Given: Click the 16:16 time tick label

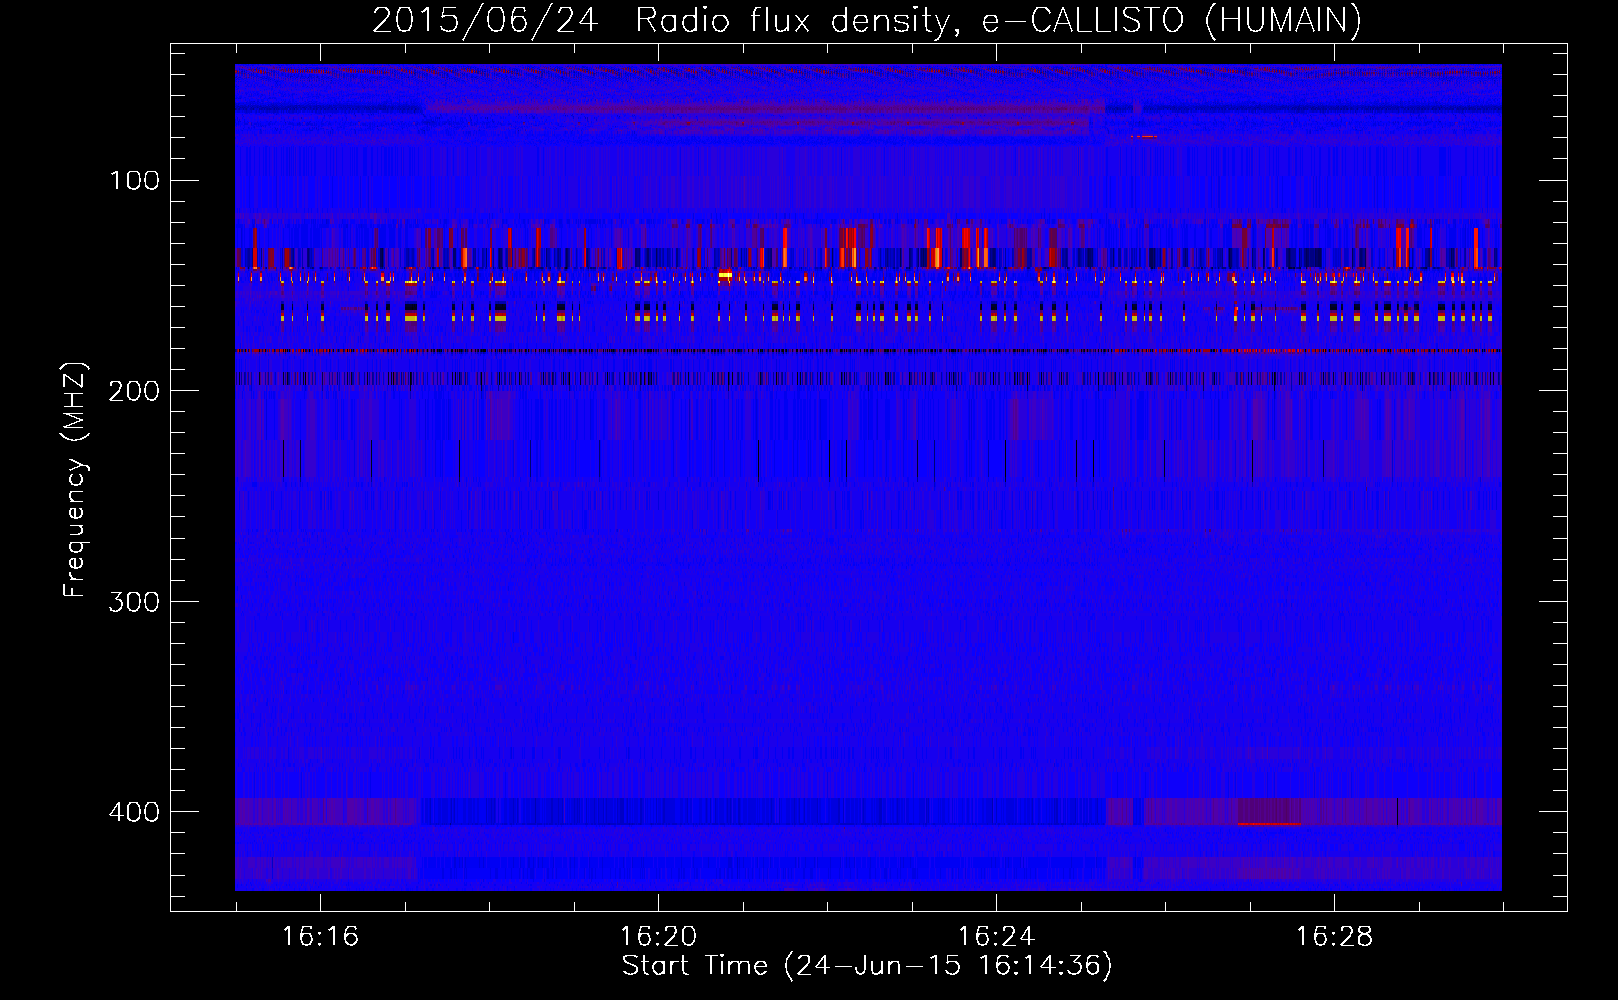Looking at the screenshot, I should click(320, 936).
